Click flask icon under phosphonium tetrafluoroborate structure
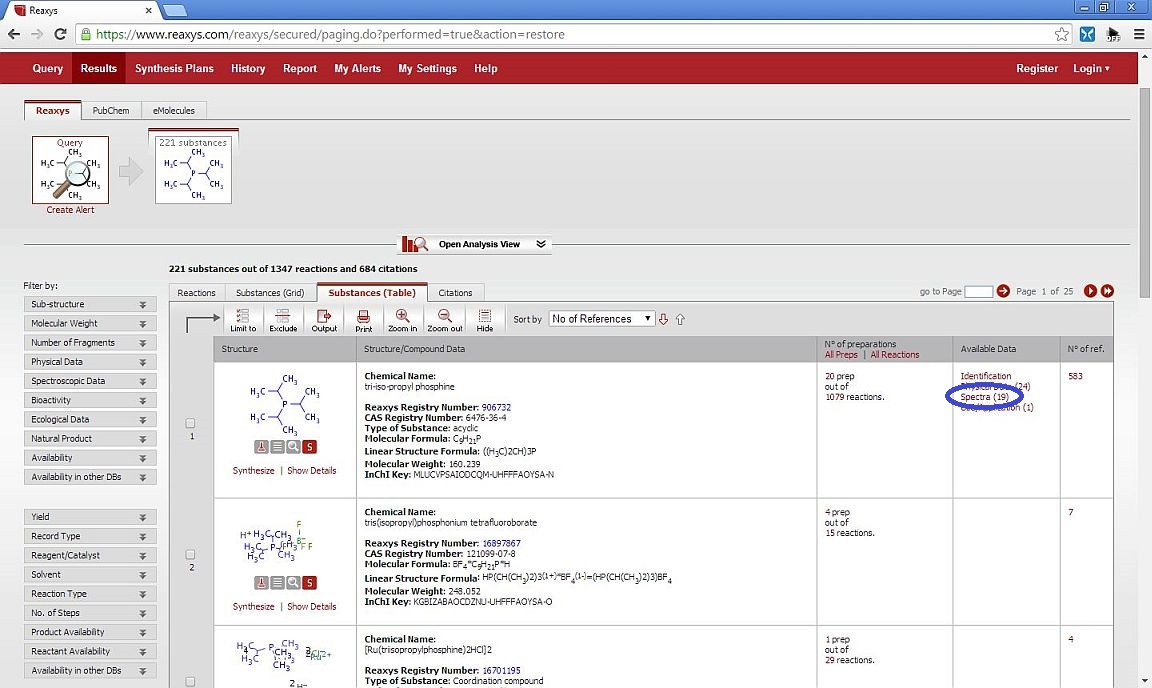1152x688 pixels. click(261, 583)
